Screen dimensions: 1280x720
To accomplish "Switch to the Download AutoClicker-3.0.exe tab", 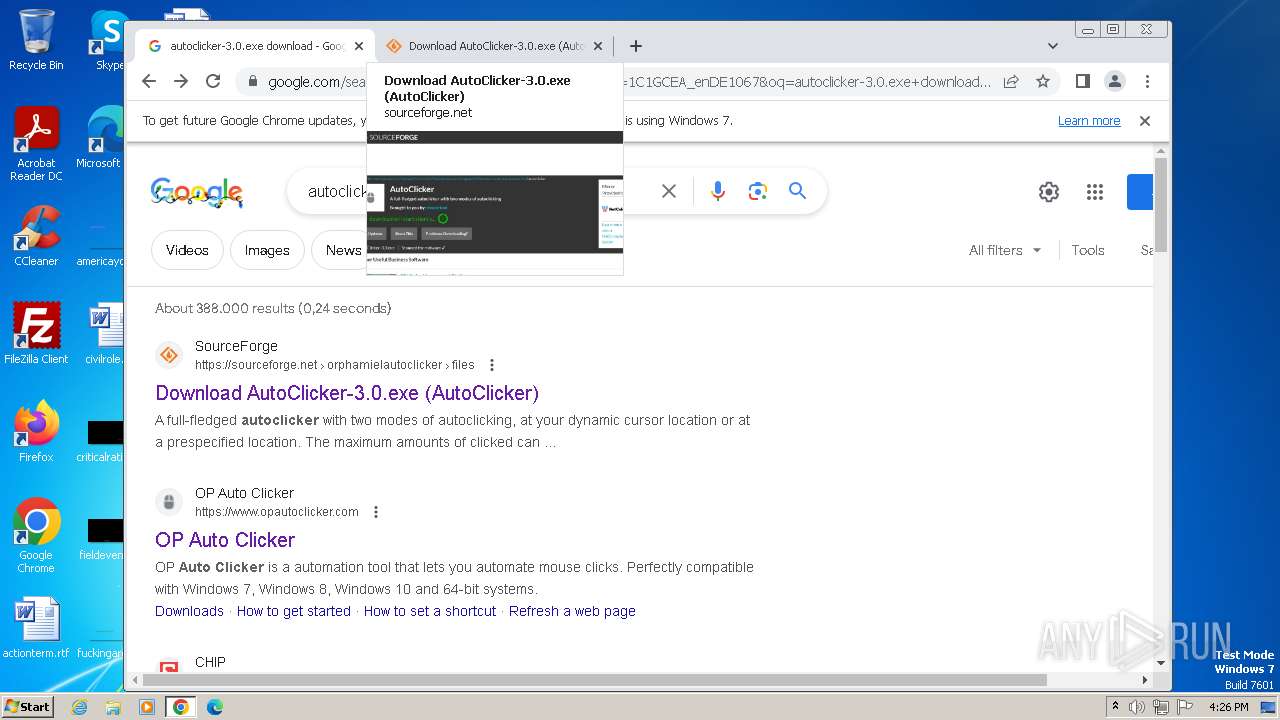I will (495, 46).
